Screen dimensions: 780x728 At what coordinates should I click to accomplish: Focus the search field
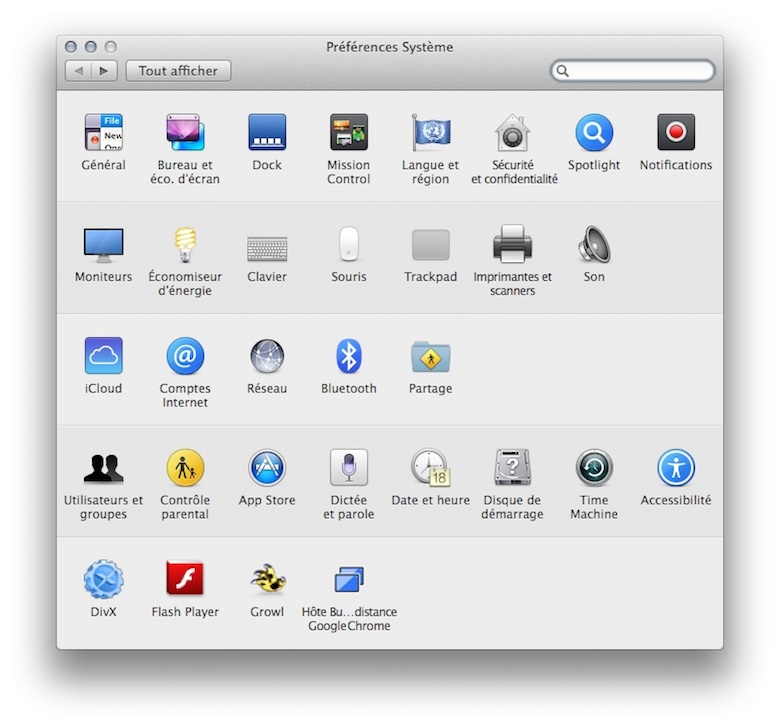point(633,71)
